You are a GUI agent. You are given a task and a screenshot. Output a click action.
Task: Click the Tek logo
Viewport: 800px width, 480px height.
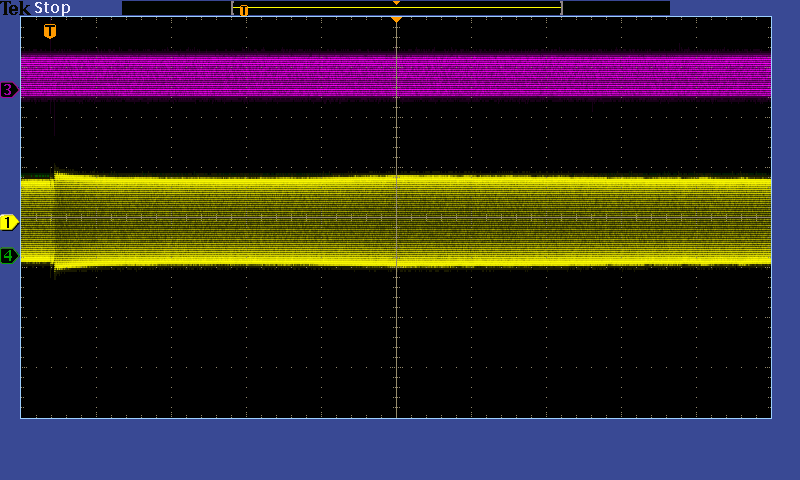pos(16,8)
